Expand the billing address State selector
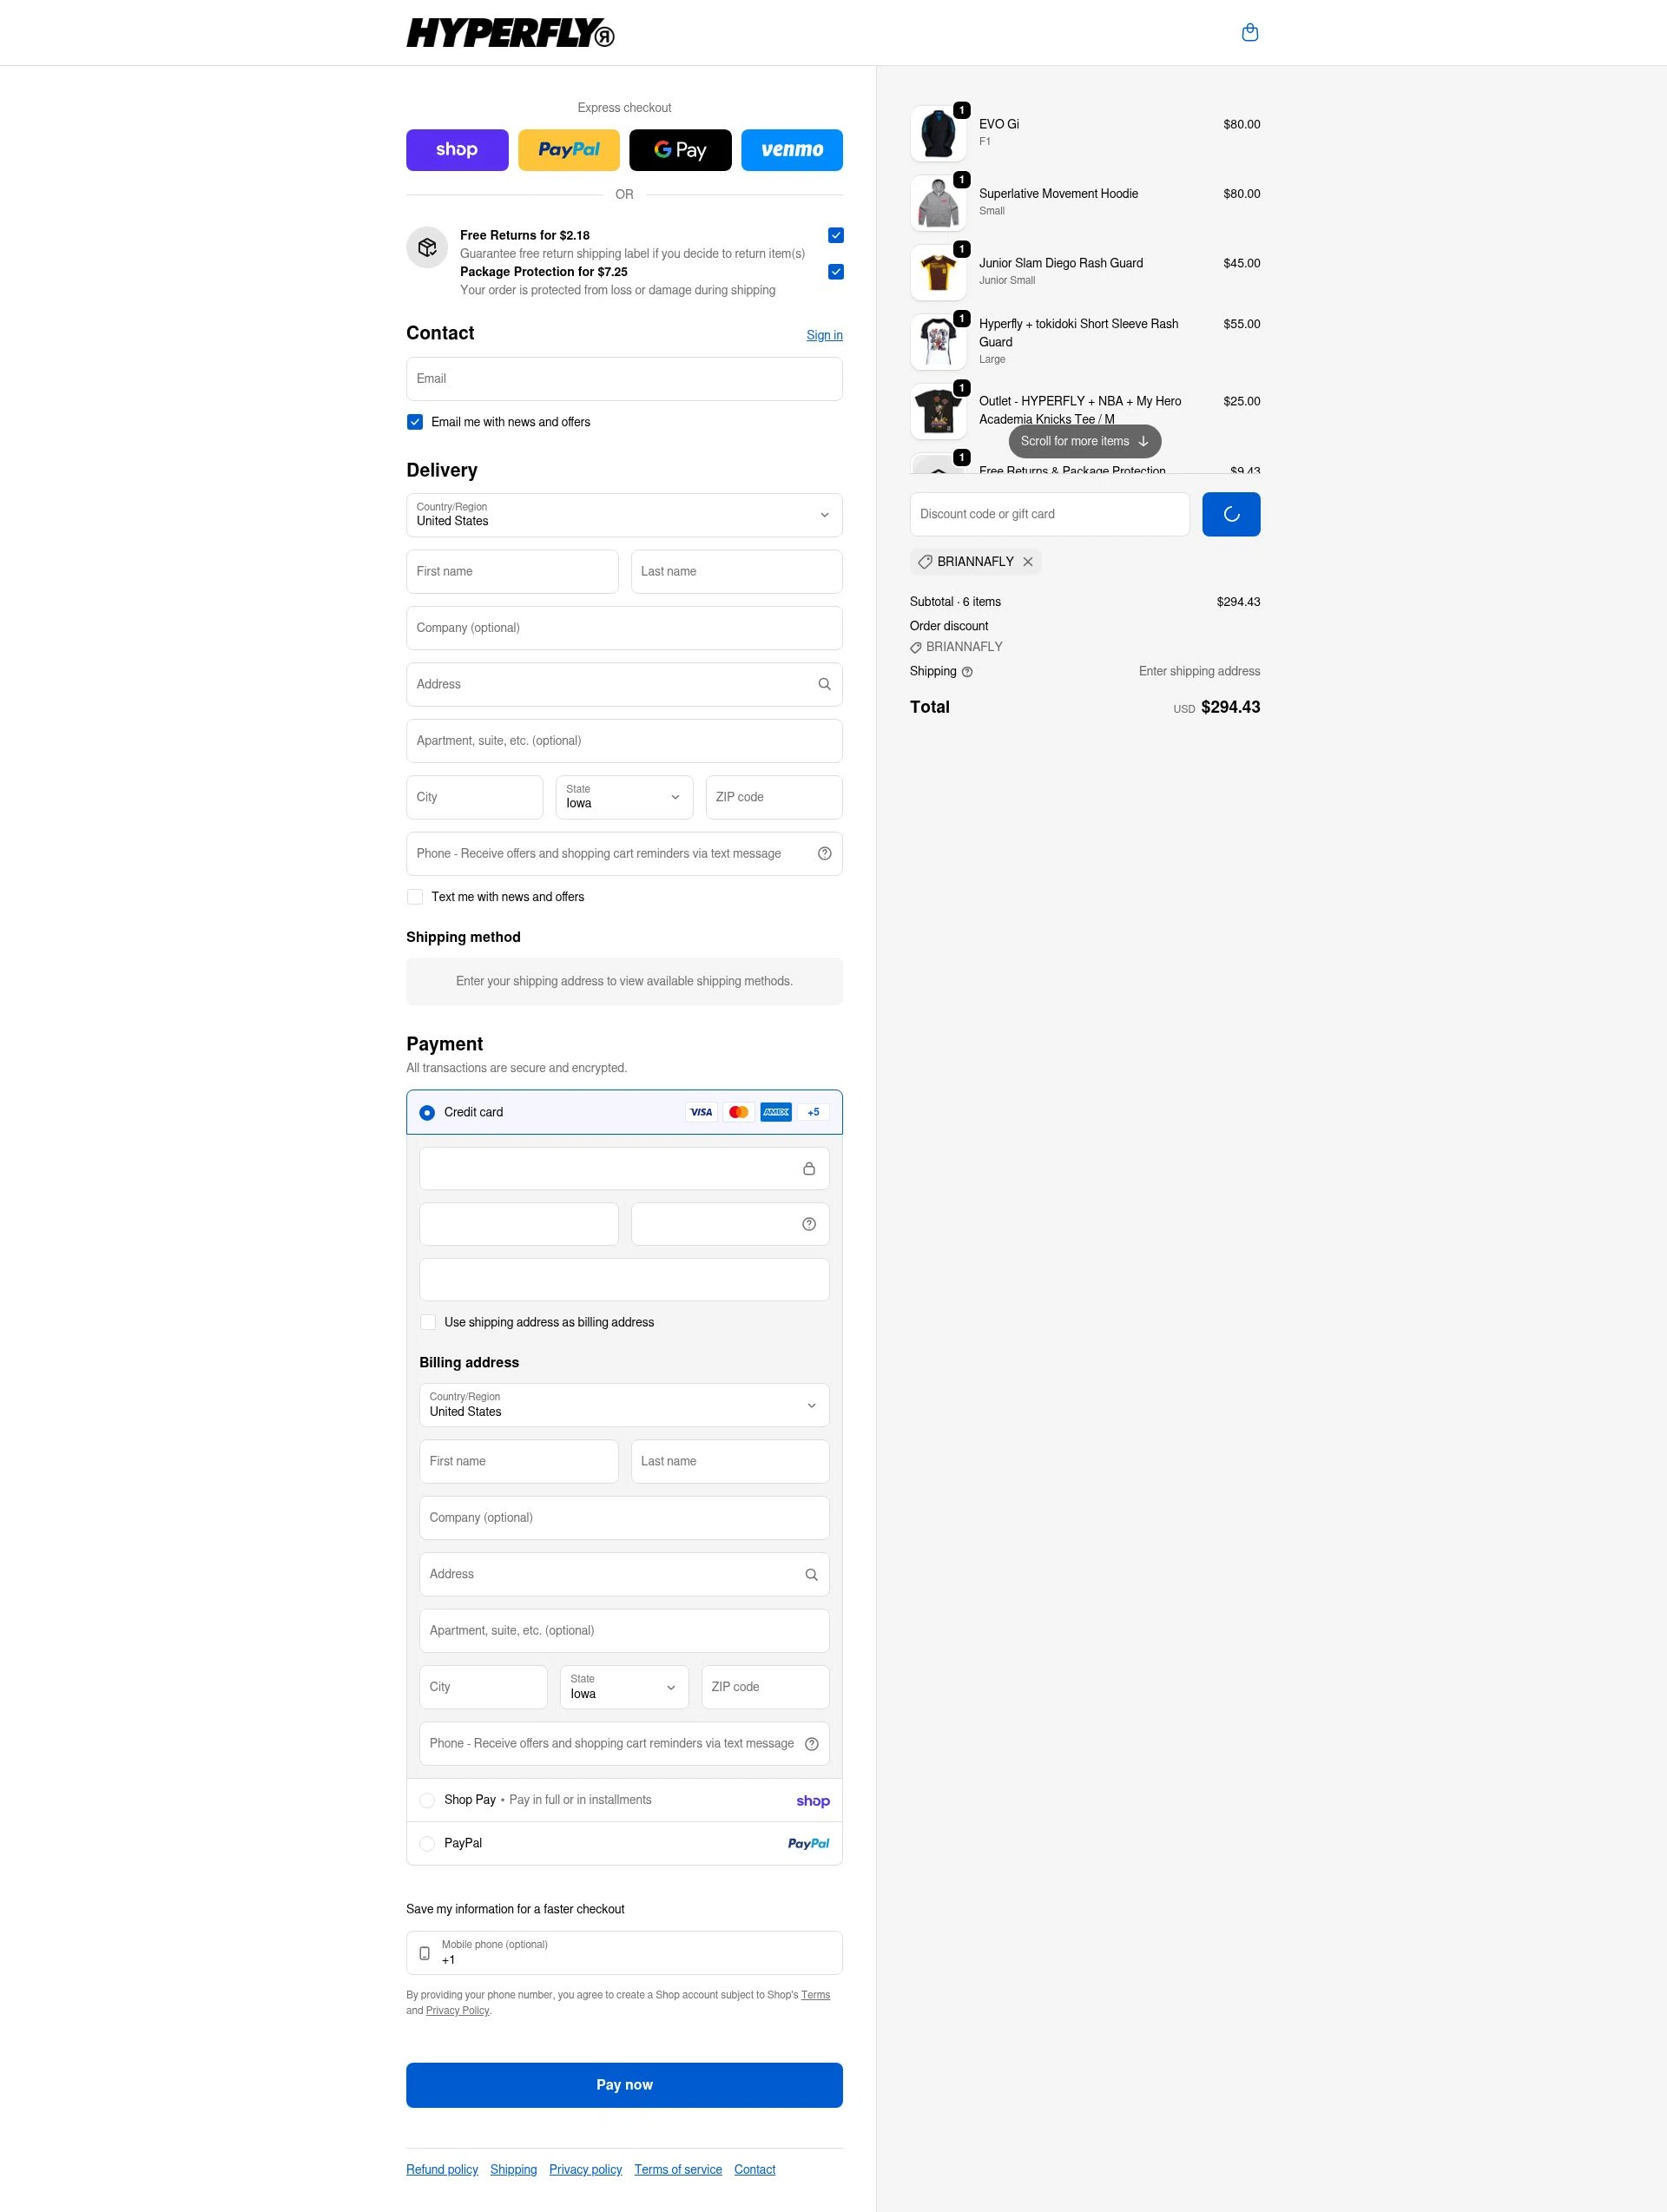Viewport: 1667px width, 2212px height. (623, 1687)
